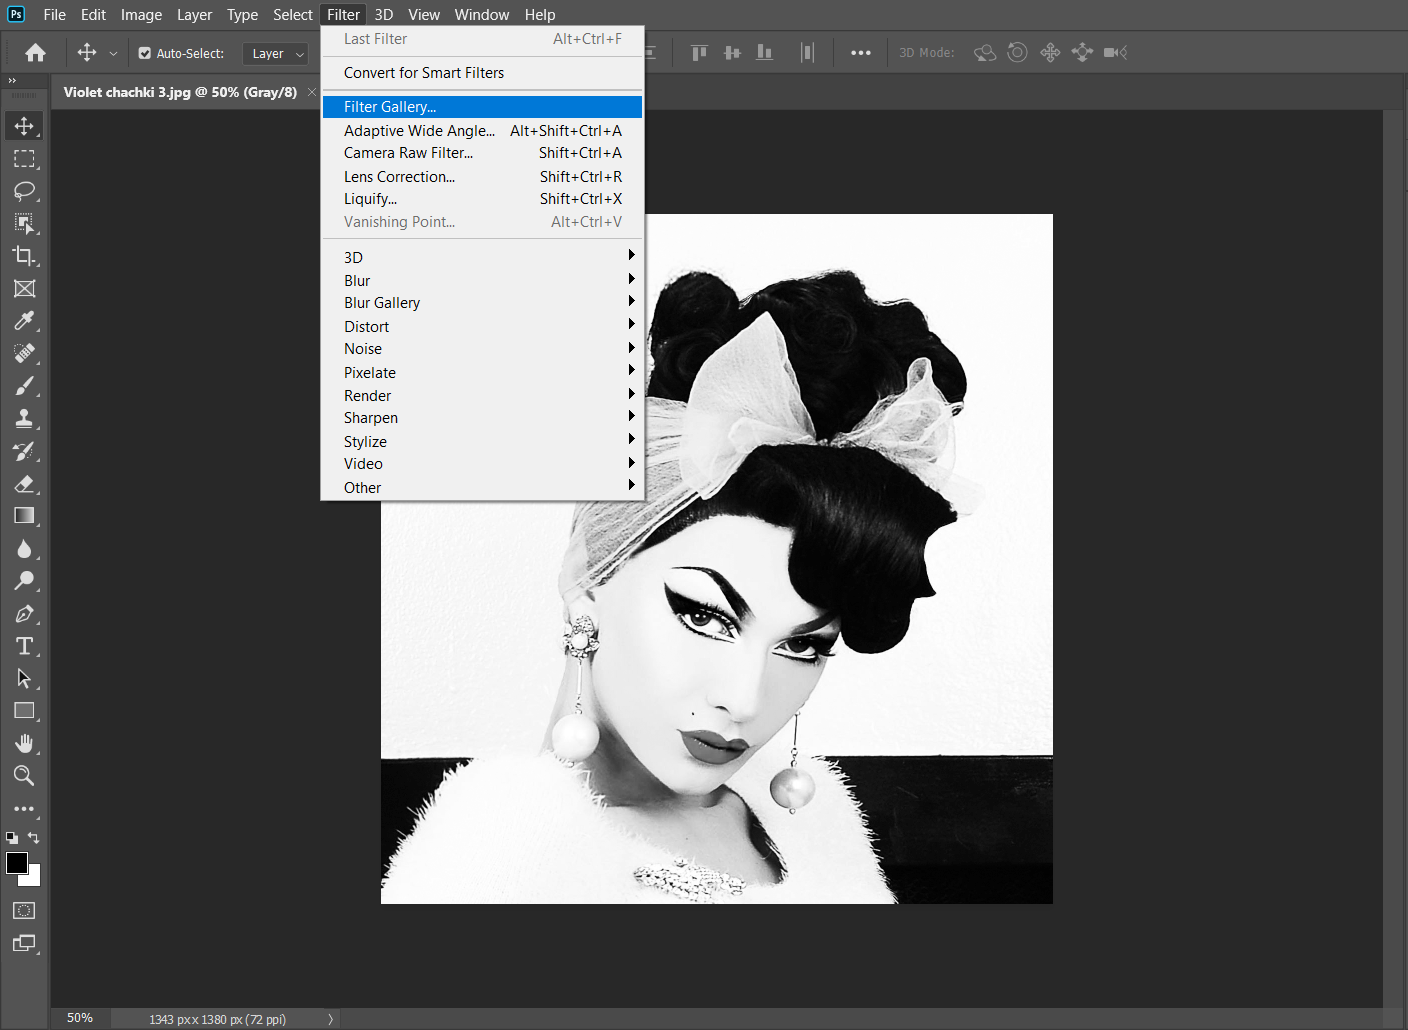Viewport: 1408px width, 1030px height.
Task: Expand the Distort submenu
Action: click(482, 326)
